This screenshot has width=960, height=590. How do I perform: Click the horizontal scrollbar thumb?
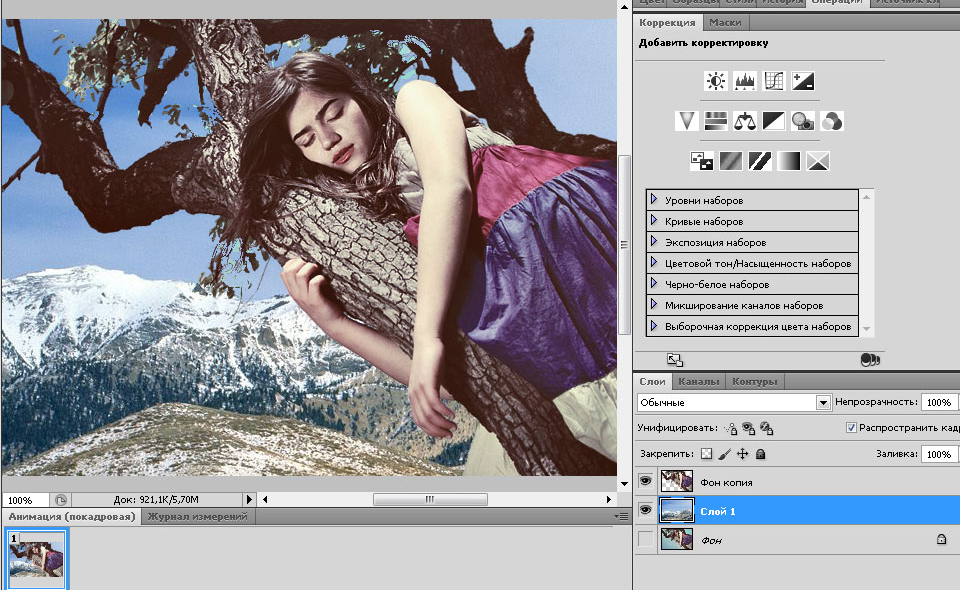[430, 499]
